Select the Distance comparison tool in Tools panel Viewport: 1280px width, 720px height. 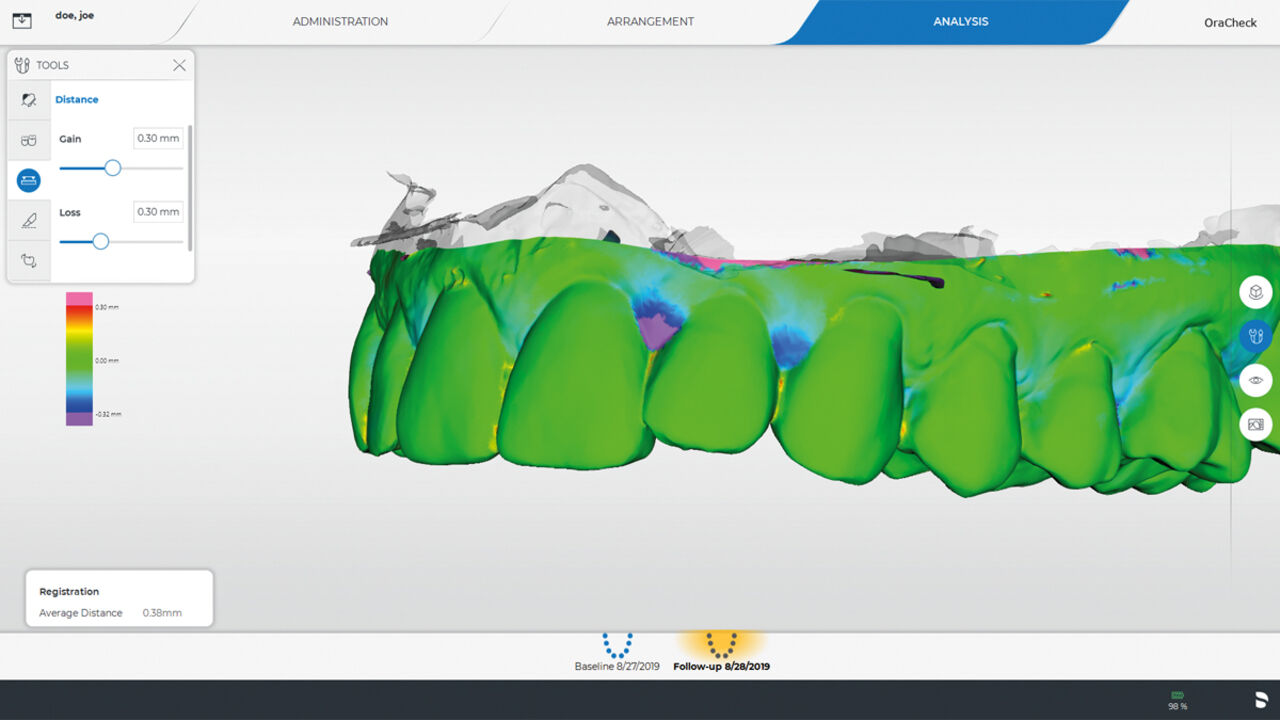pyautogui.click(x=28, y=180)
